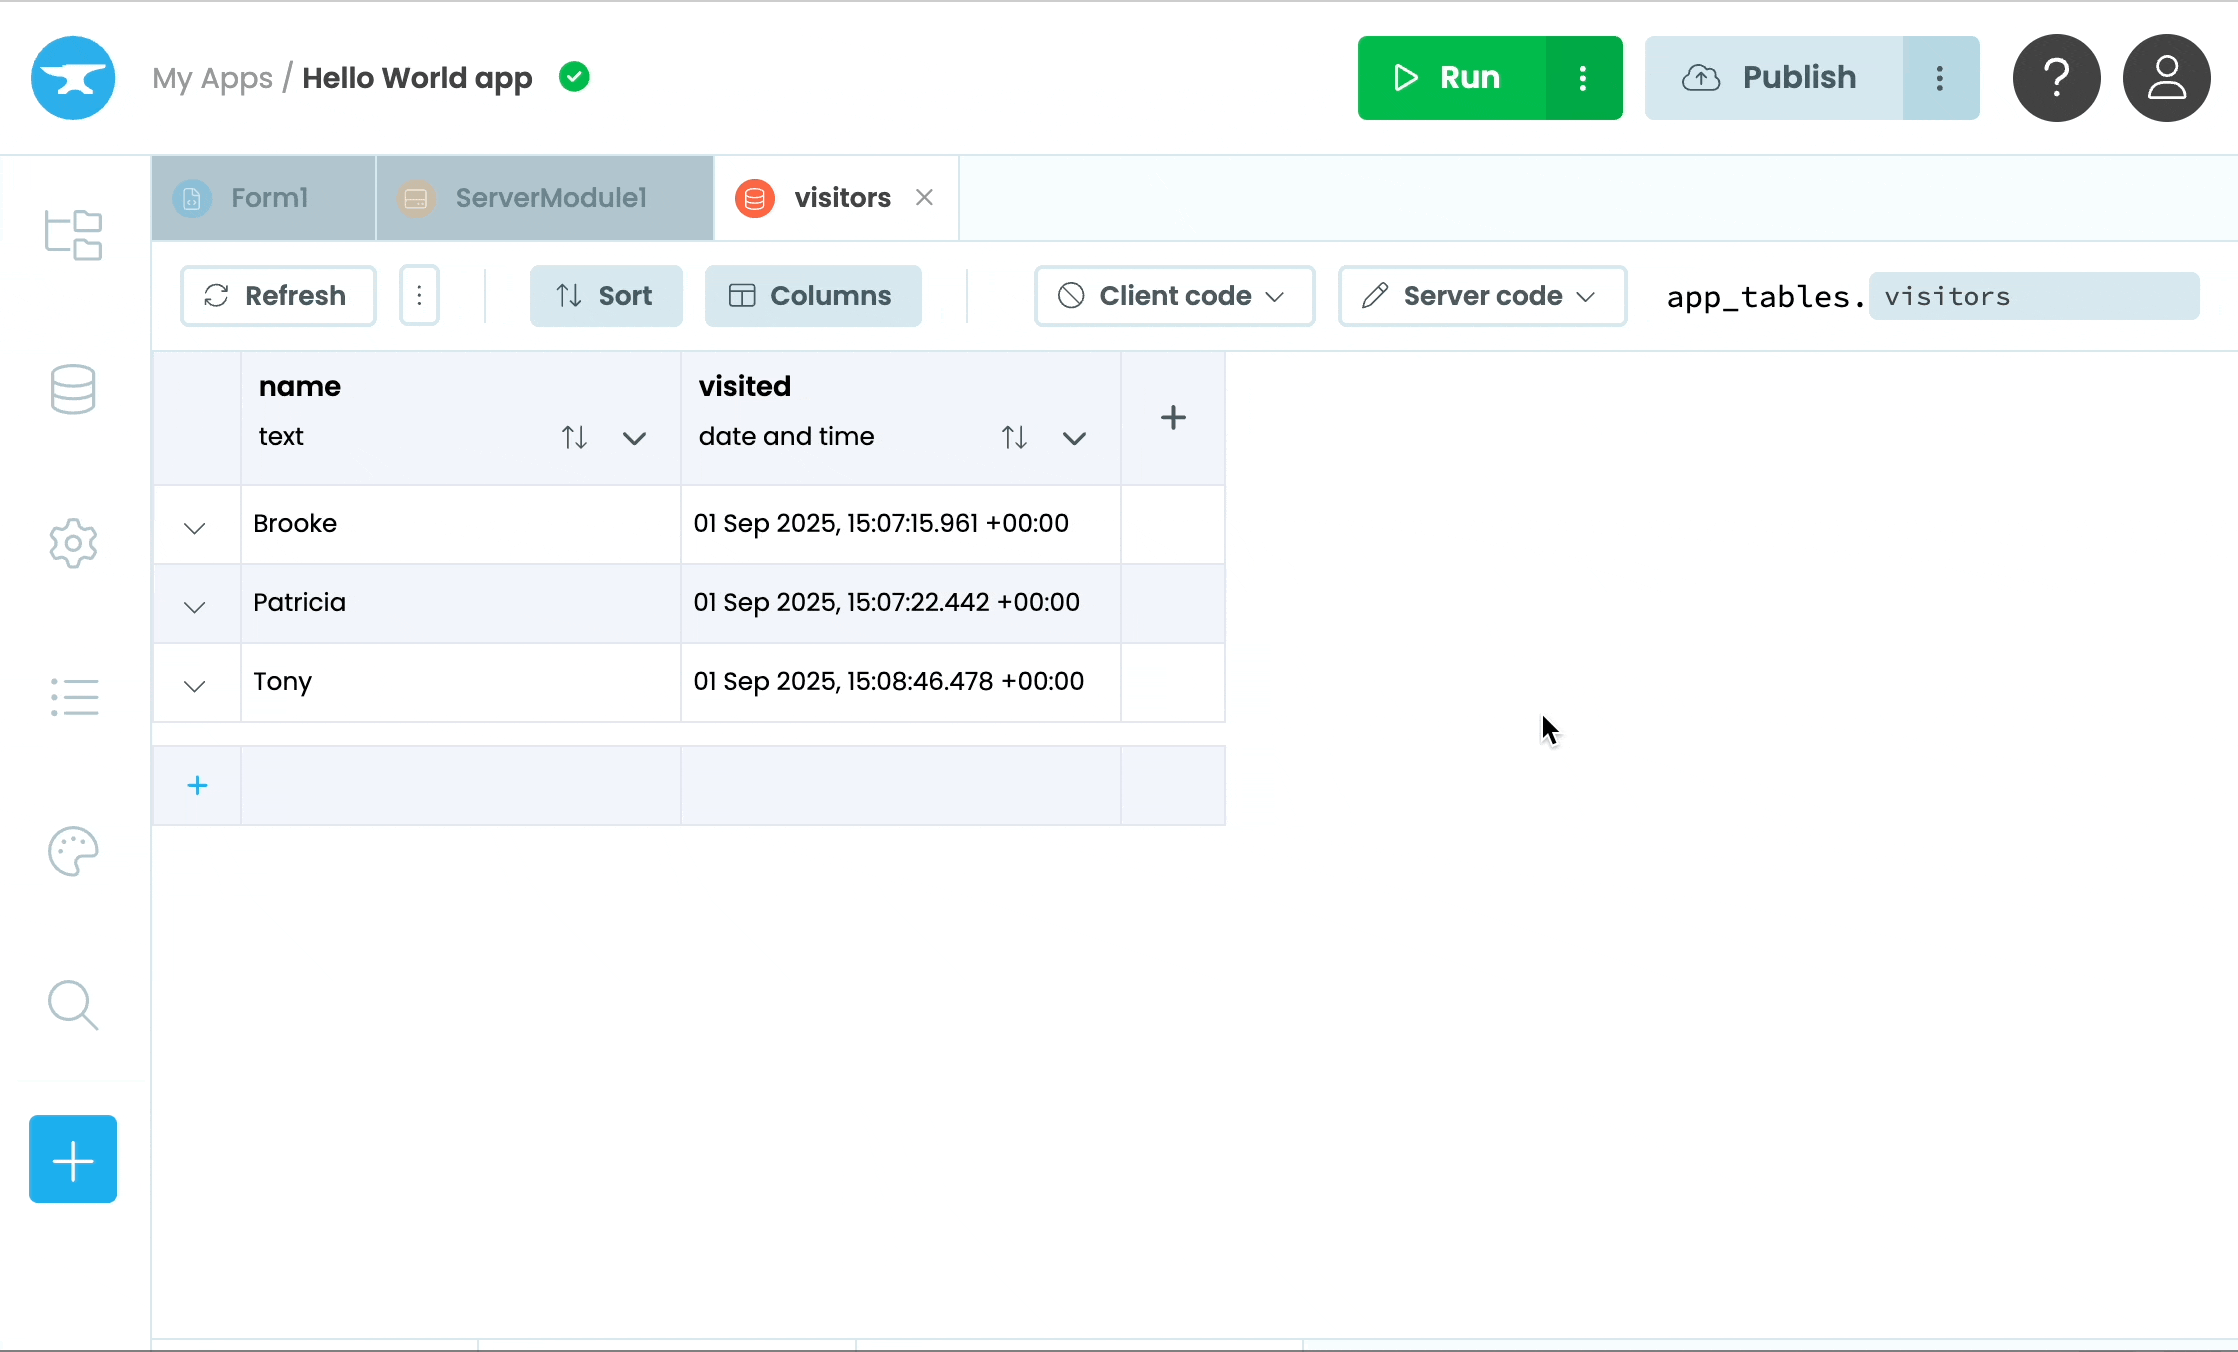
Task: Click the app_tables. code label
Action: 1766,297
